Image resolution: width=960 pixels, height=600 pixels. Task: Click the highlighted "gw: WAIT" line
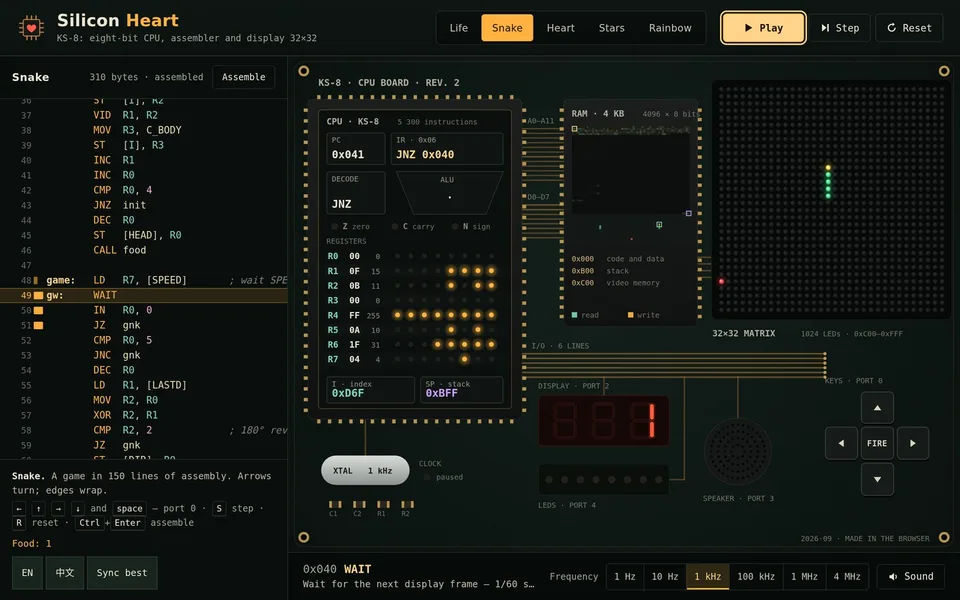pos(144,295)
